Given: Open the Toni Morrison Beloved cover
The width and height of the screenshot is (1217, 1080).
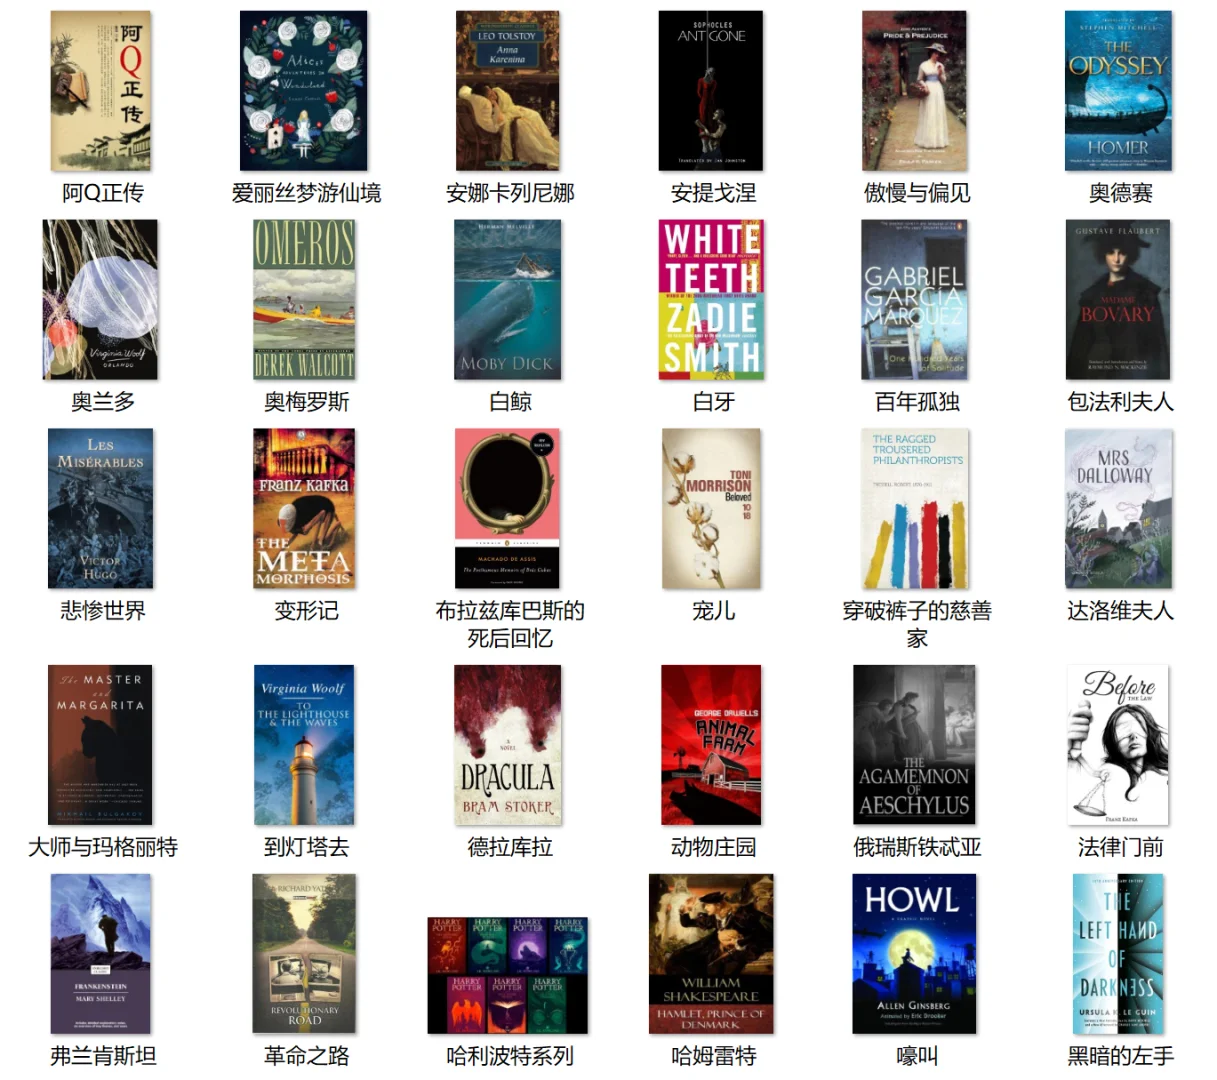Looking at the screenshot, I should 711,509.
